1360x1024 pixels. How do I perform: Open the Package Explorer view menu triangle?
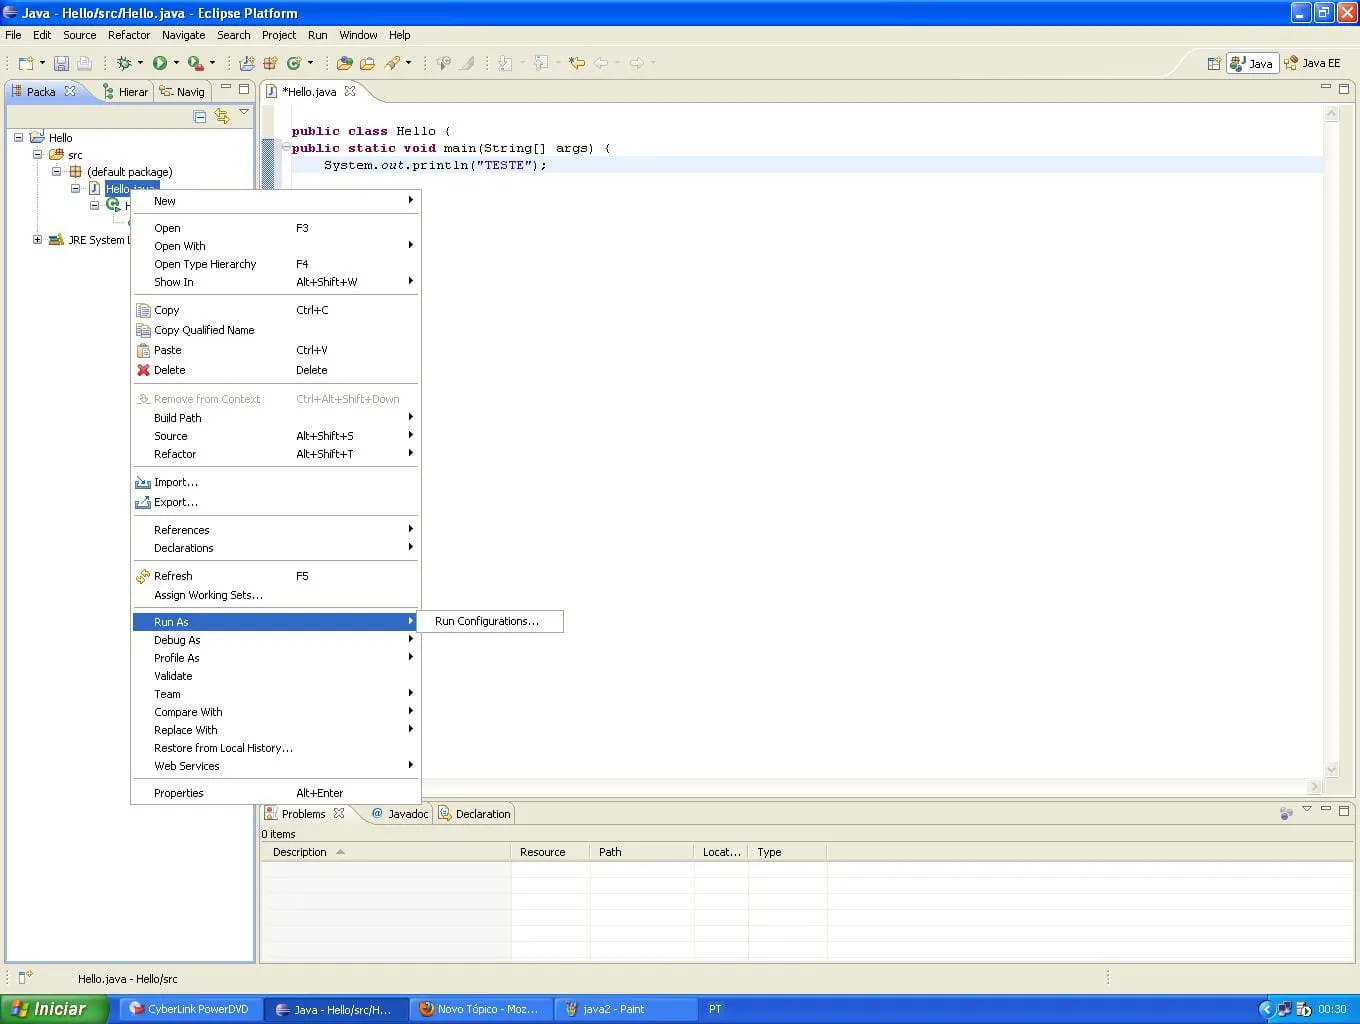click(x=244, y=112)
